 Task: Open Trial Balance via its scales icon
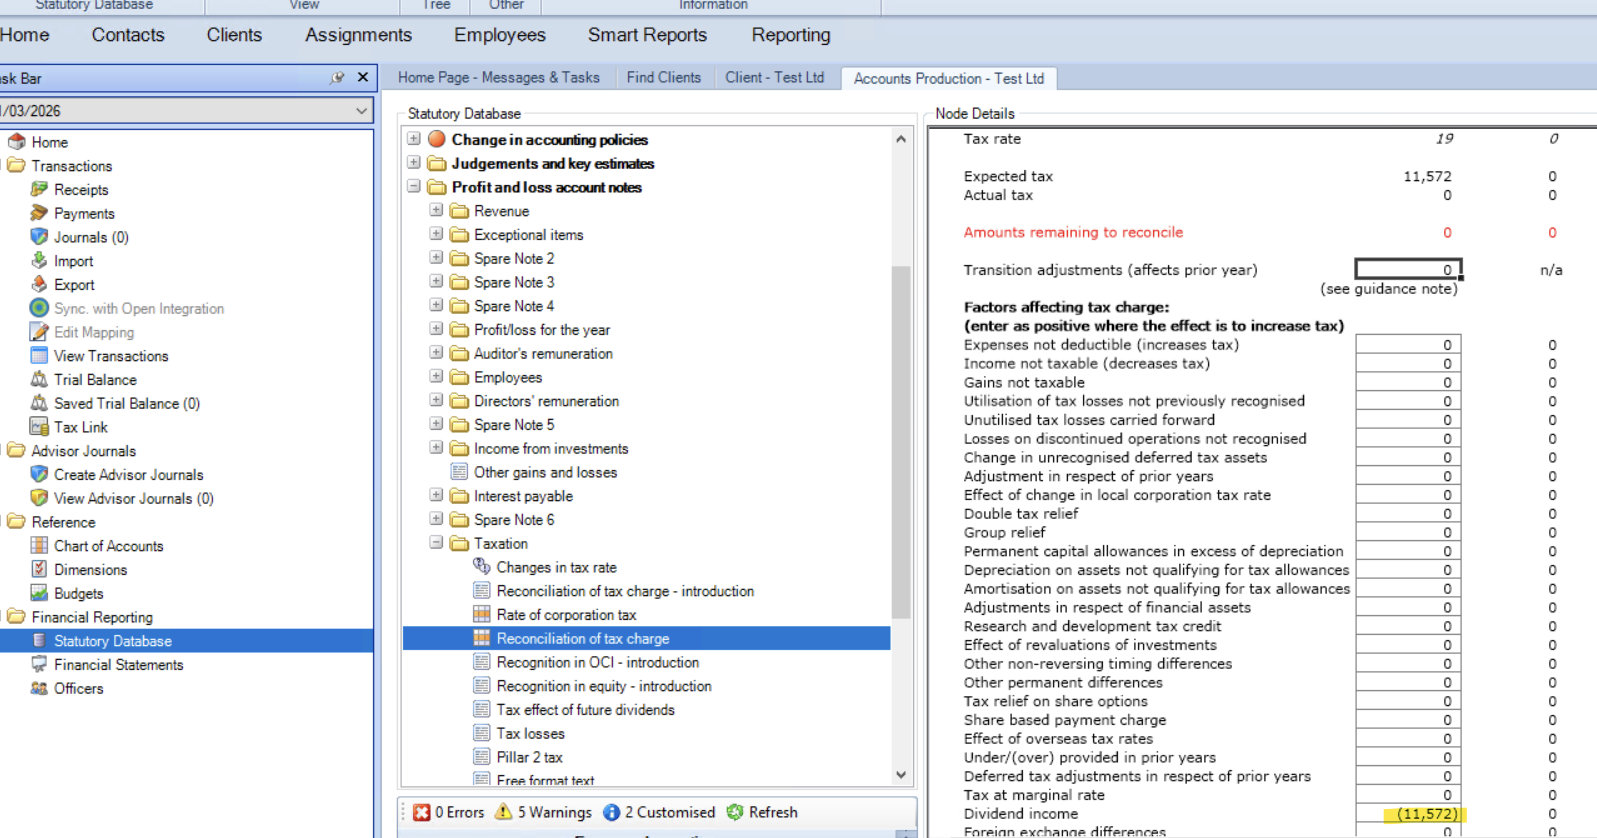coord(39,379)
